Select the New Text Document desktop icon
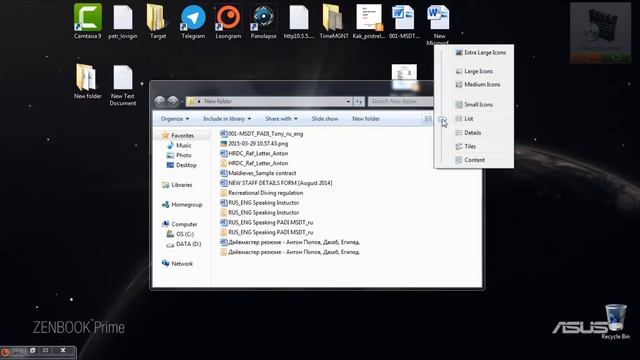This screenshot has width=640, height=360. 123,85
